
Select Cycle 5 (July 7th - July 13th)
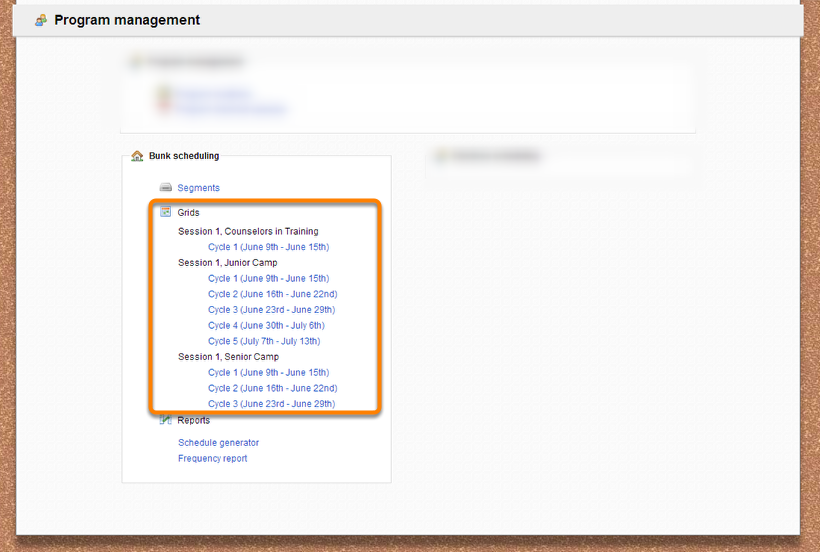(x=264, y=341)
